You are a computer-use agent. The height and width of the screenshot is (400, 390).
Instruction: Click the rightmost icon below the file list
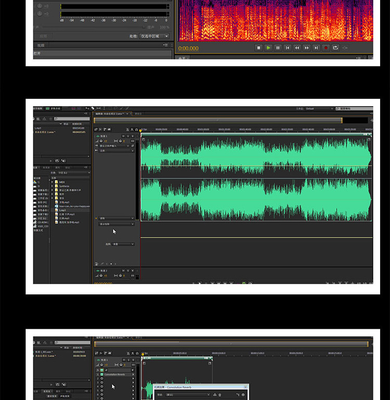[x=63, y=161]
